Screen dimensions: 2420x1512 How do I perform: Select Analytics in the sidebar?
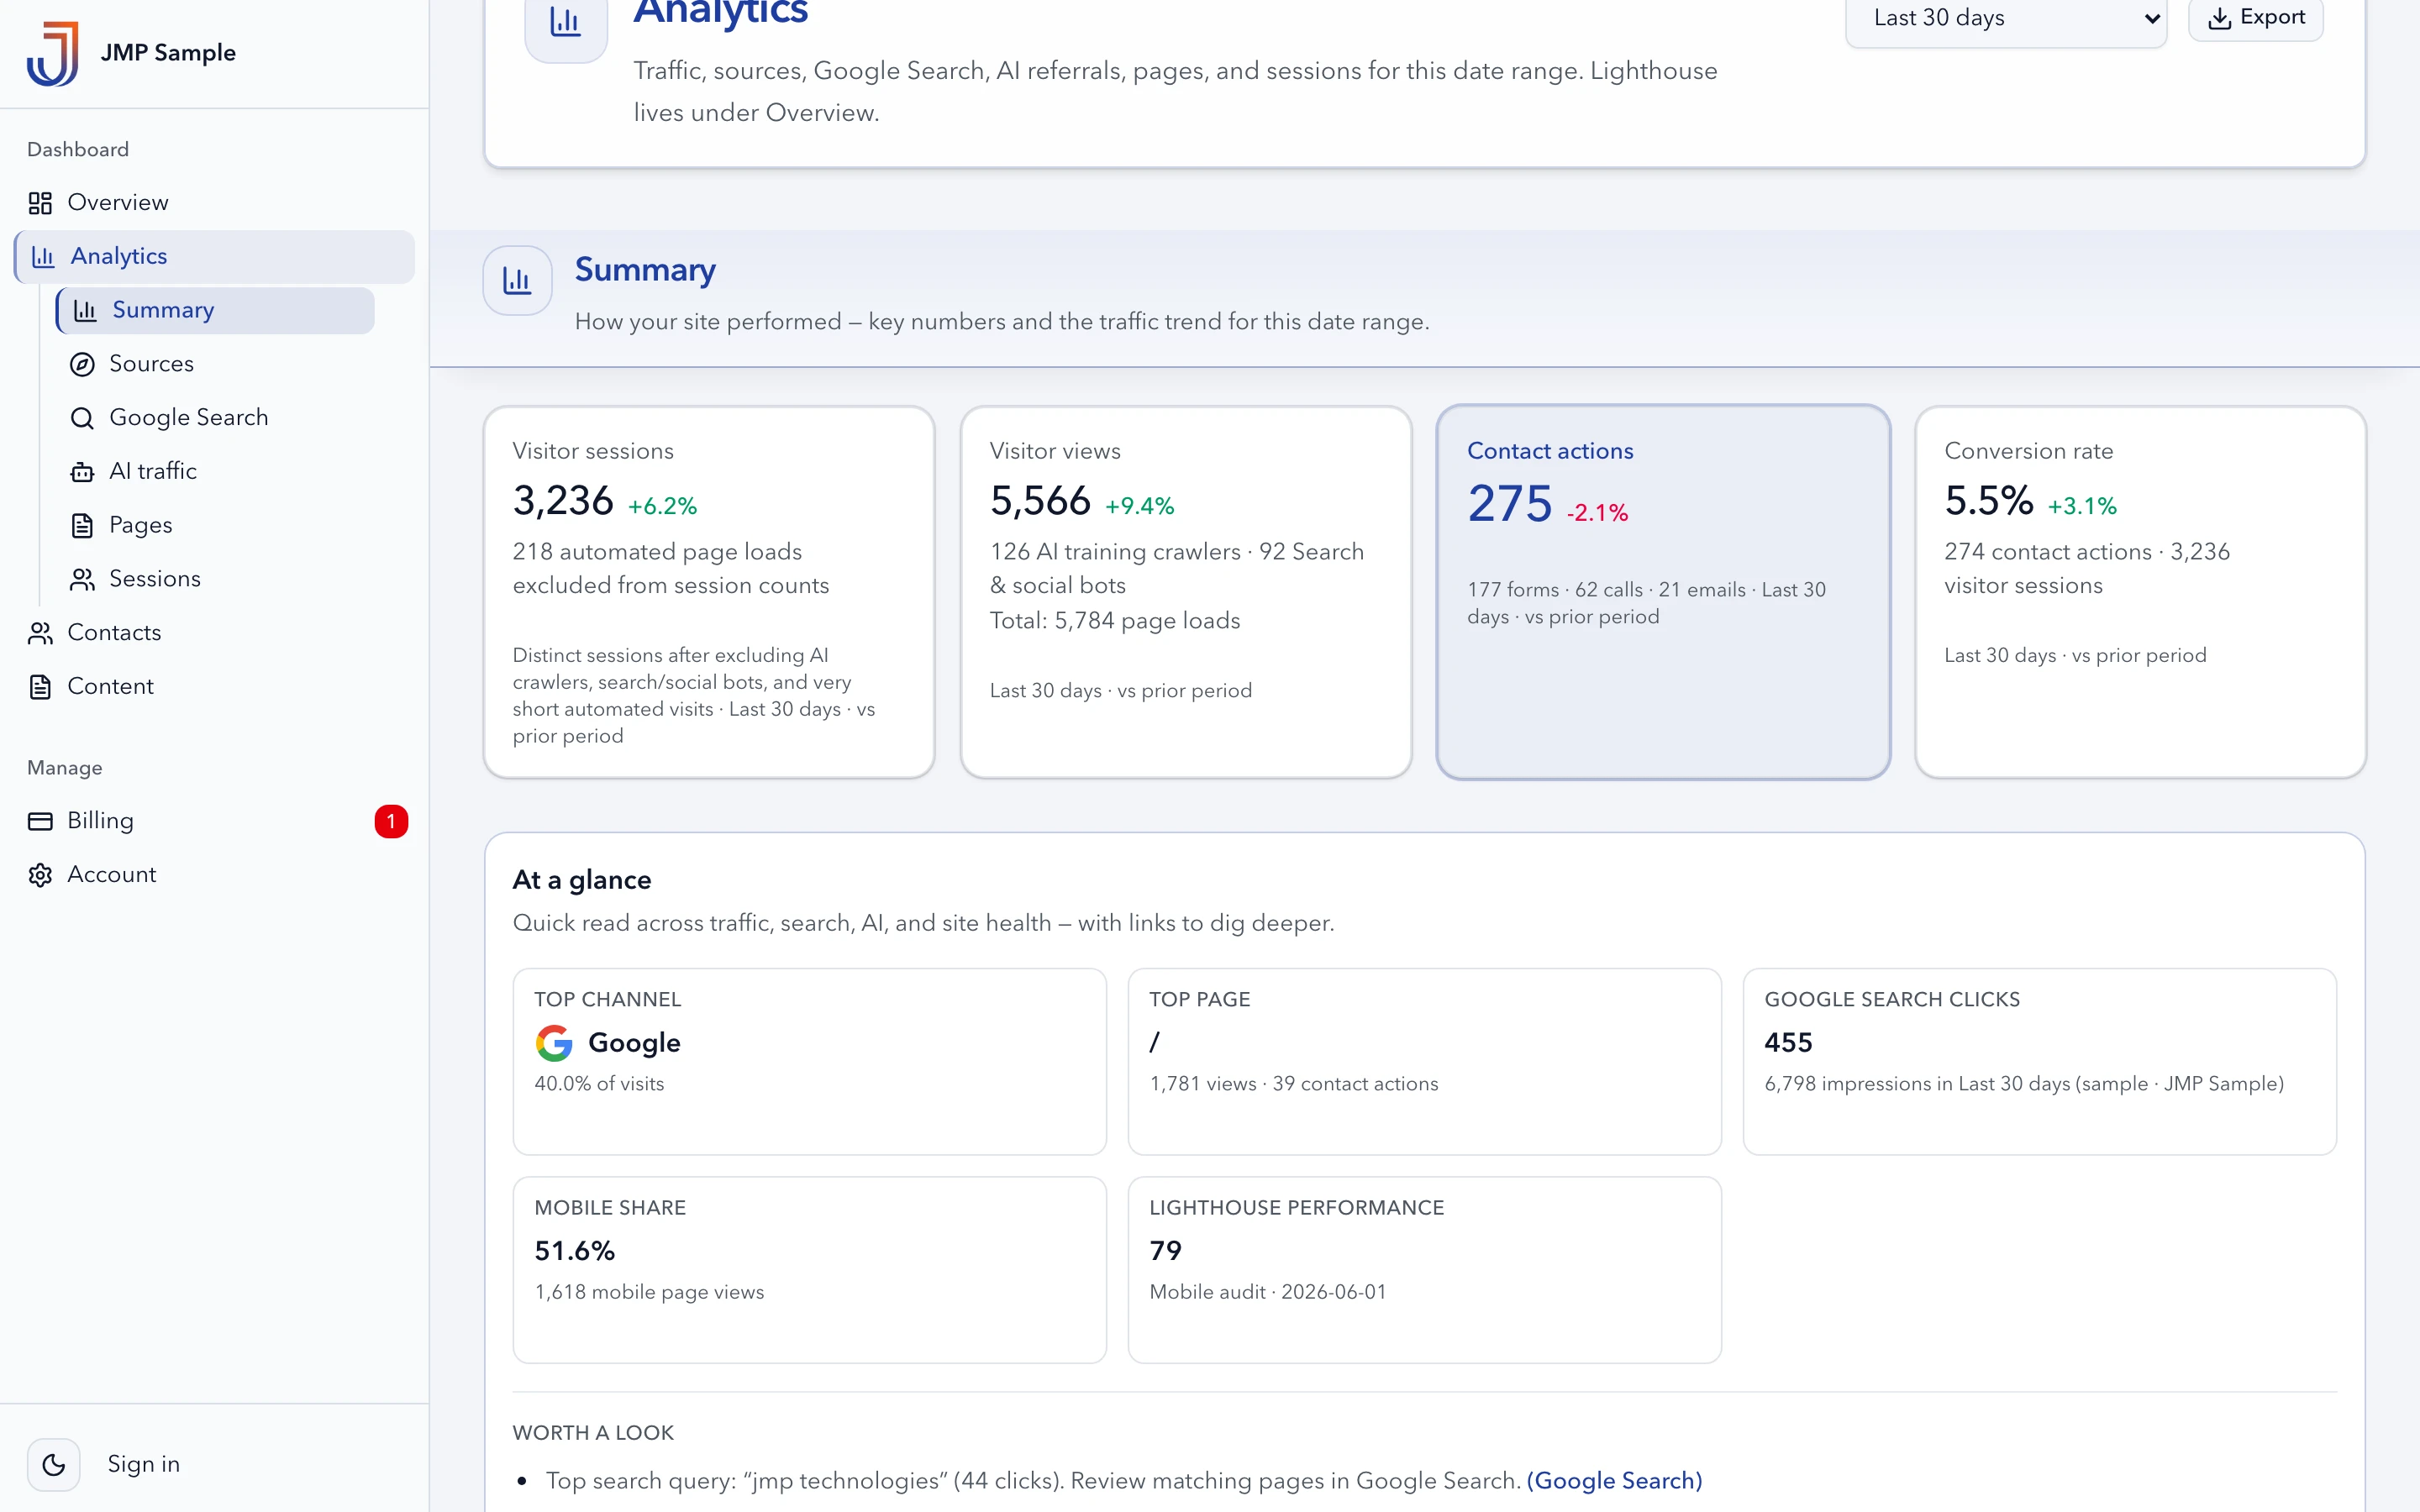pyautogui.click(x=214, y=257)
